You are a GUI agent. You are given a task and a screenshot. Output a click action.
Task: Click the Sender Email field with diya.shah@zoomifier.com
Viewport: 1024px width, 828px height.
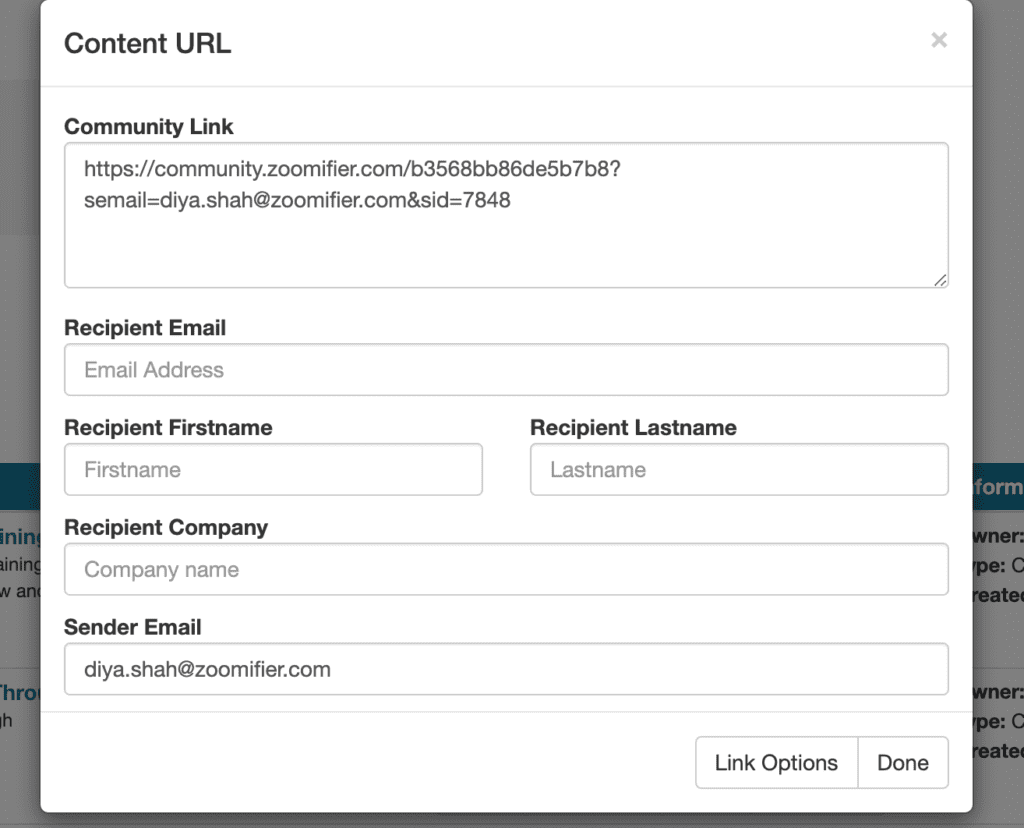(x=506, y=669)
